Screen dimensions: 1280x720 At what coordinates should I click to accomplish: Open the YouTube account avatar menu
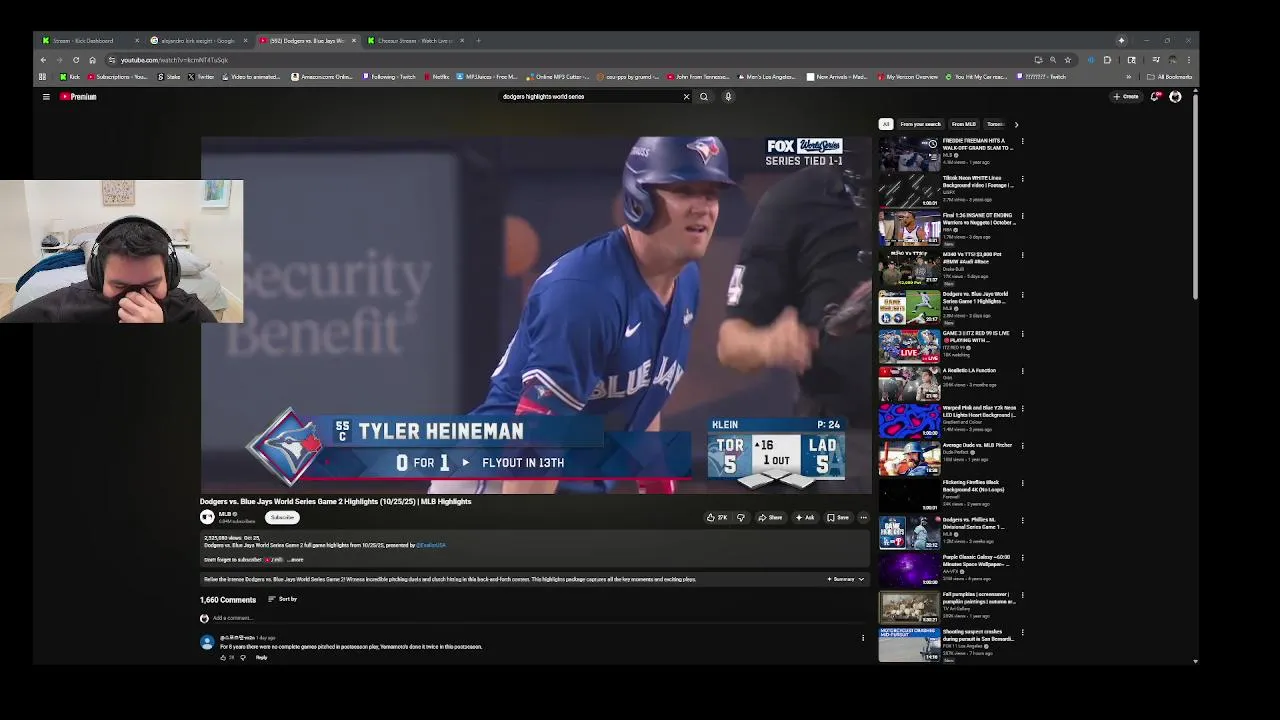coord(1175,97)
